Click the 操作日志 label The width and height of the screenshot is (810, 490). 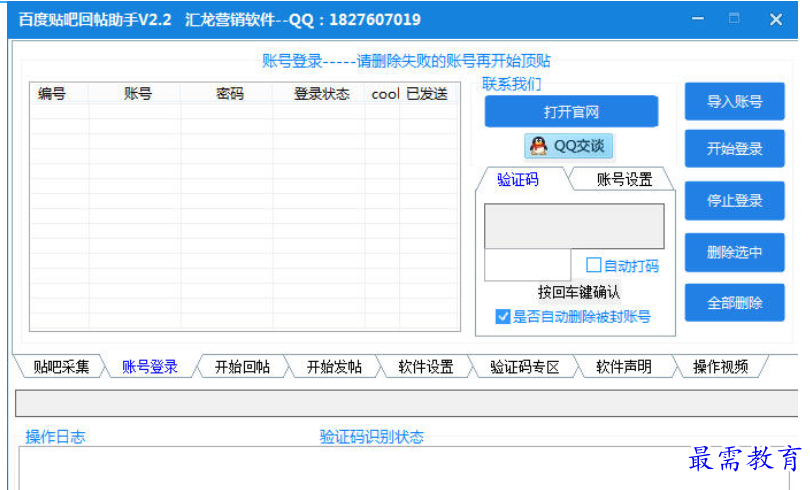click(x=55, y=437)
